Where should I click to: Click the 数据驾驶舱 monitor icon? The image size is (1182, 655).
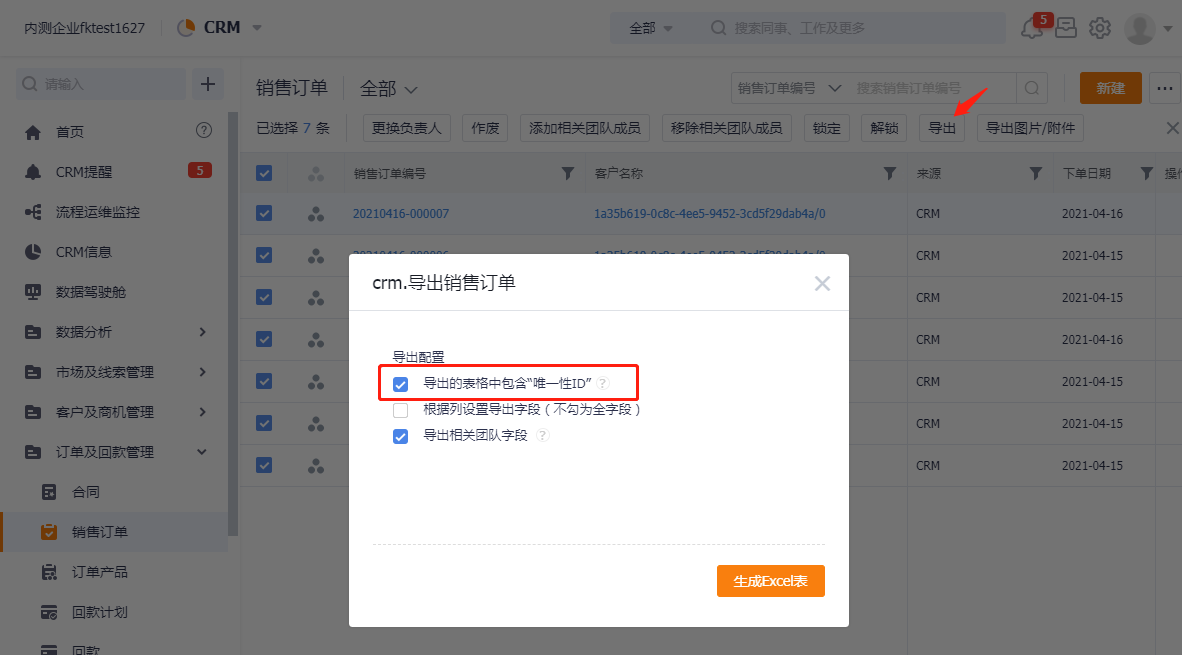[x=33, y=292]
